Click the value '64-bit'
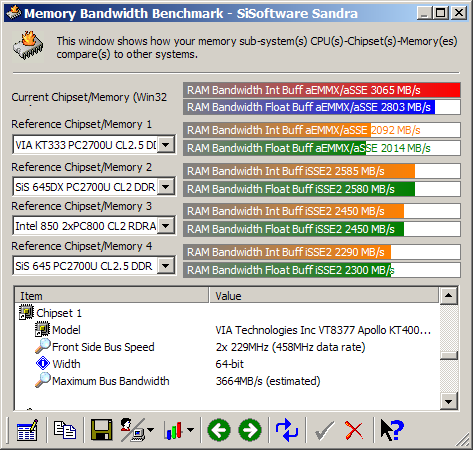Image resolution: width=473 pixels, height=450 pixels. [x=230, y=364]
